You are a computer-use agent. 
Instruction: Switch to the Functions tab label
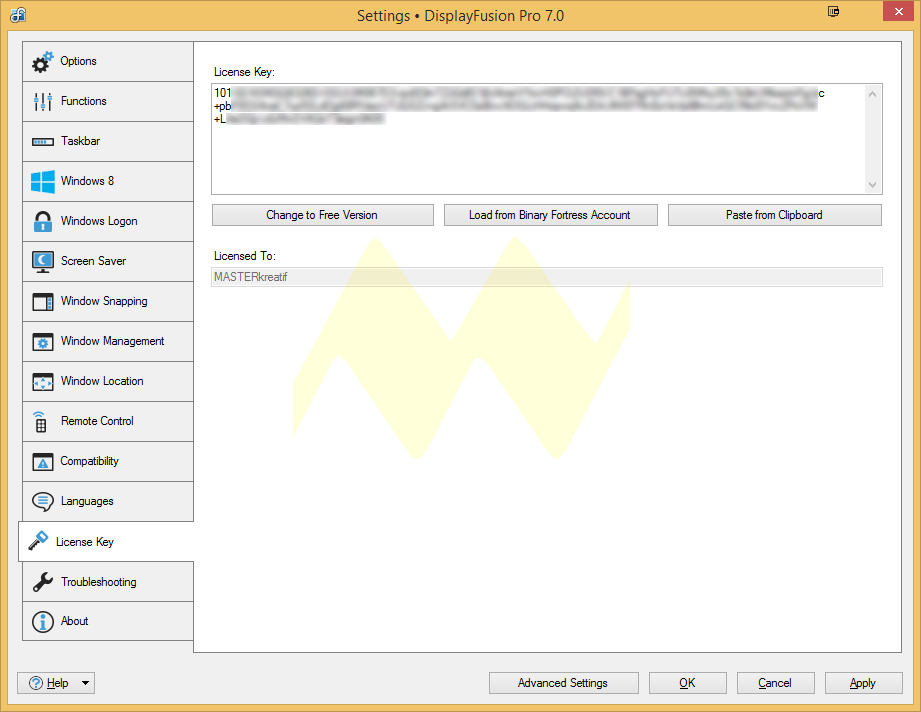(x=84, y=101)
